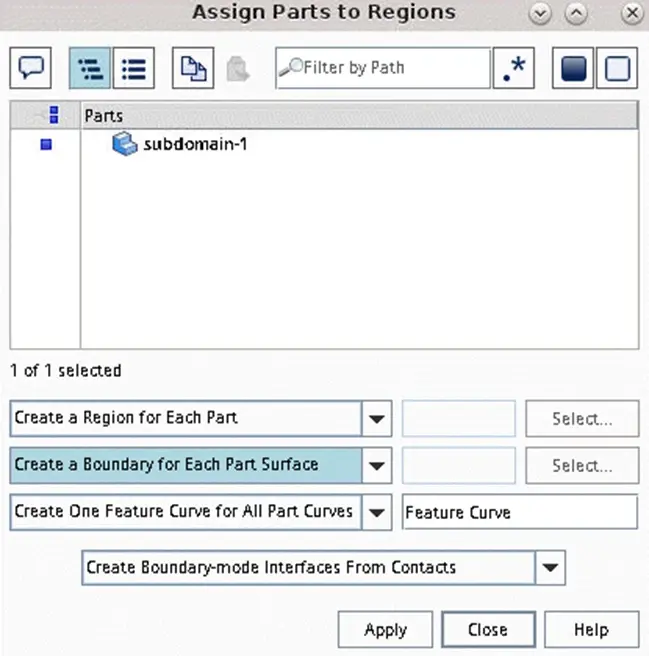Click the select-all filled square icon
This screenshot has width=649, height=656.
coord(573,68)
